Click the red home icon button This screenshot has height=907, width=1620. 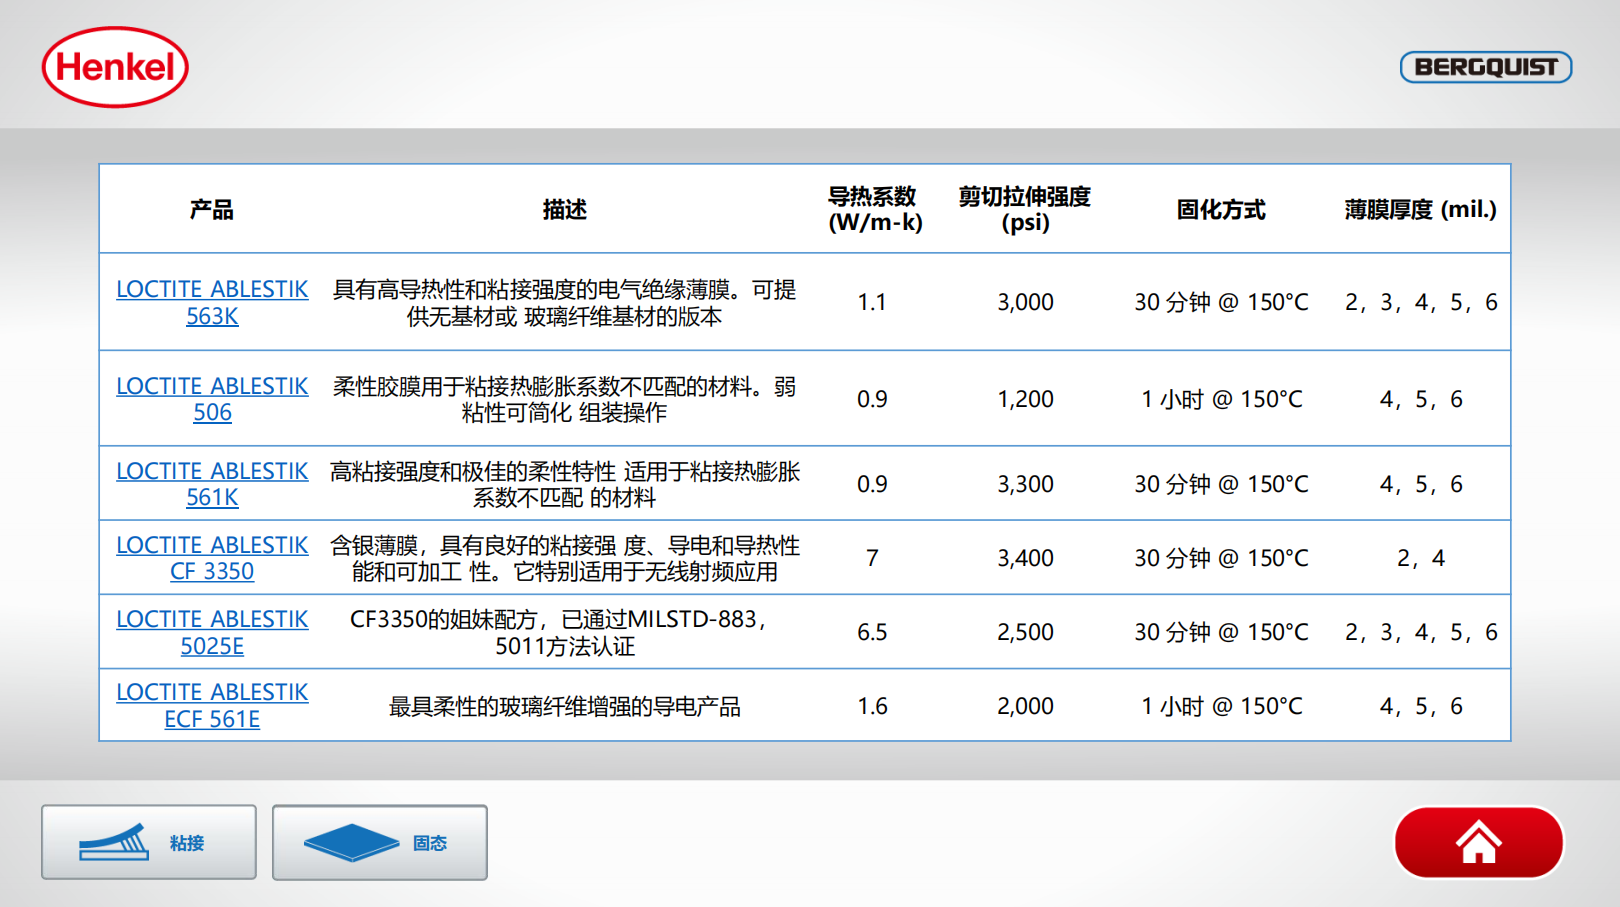[1478, 843]
